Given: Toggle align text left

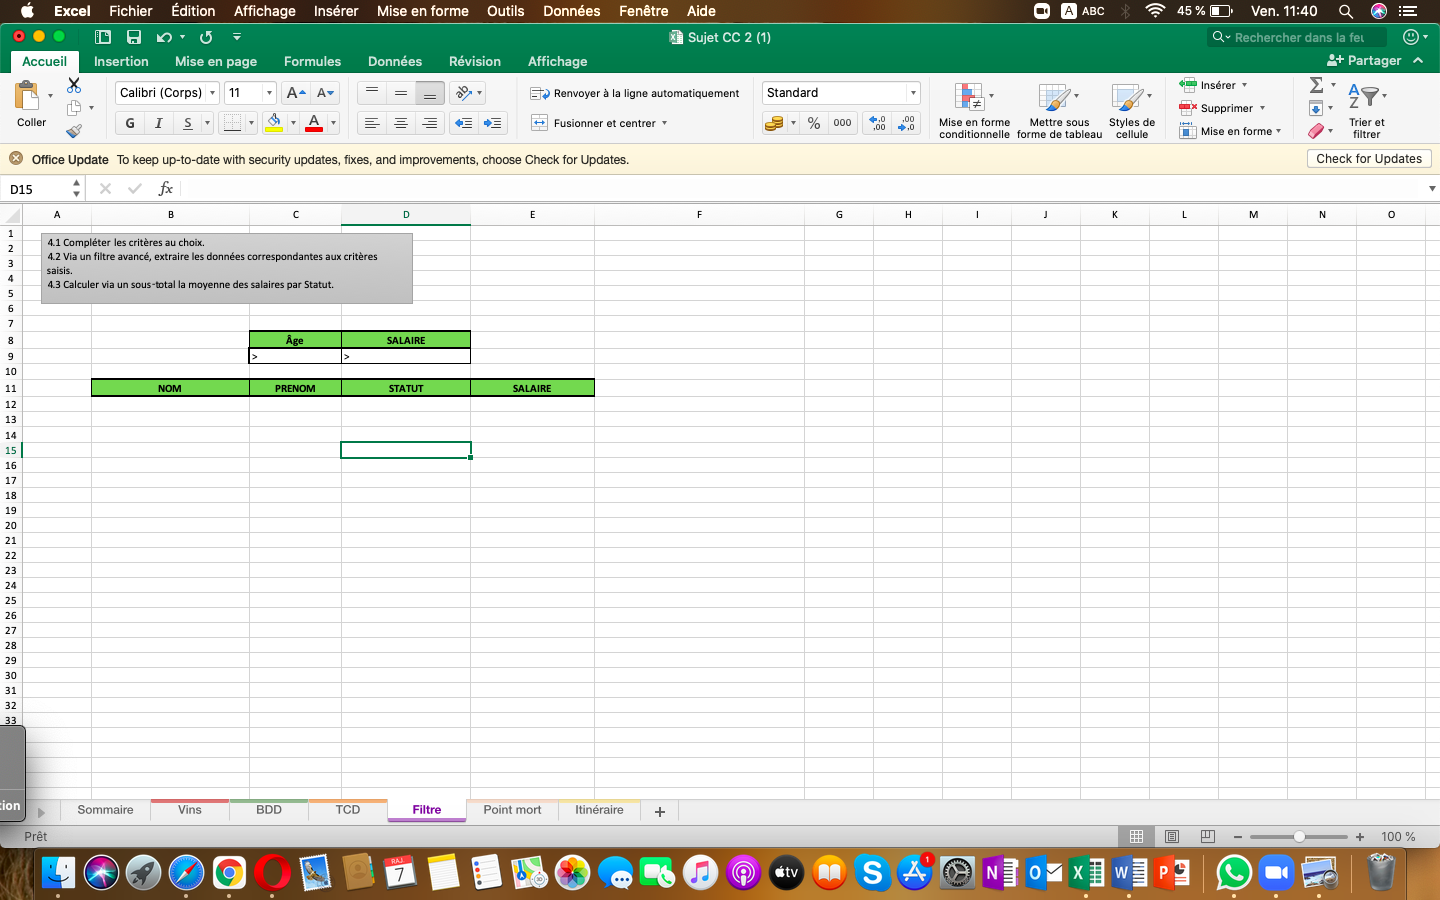Looking at the screenshot, I should click(x=372, y=123).
